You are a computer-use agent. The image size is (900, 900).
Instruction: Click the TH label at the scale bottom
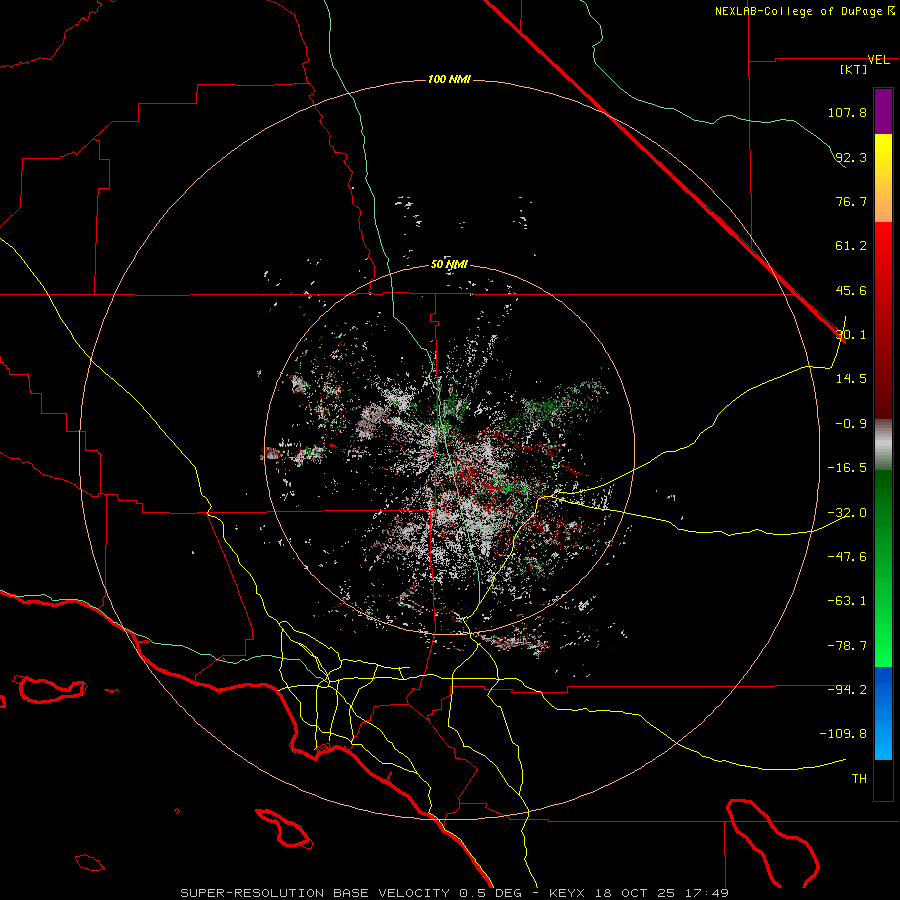(859, 779)
